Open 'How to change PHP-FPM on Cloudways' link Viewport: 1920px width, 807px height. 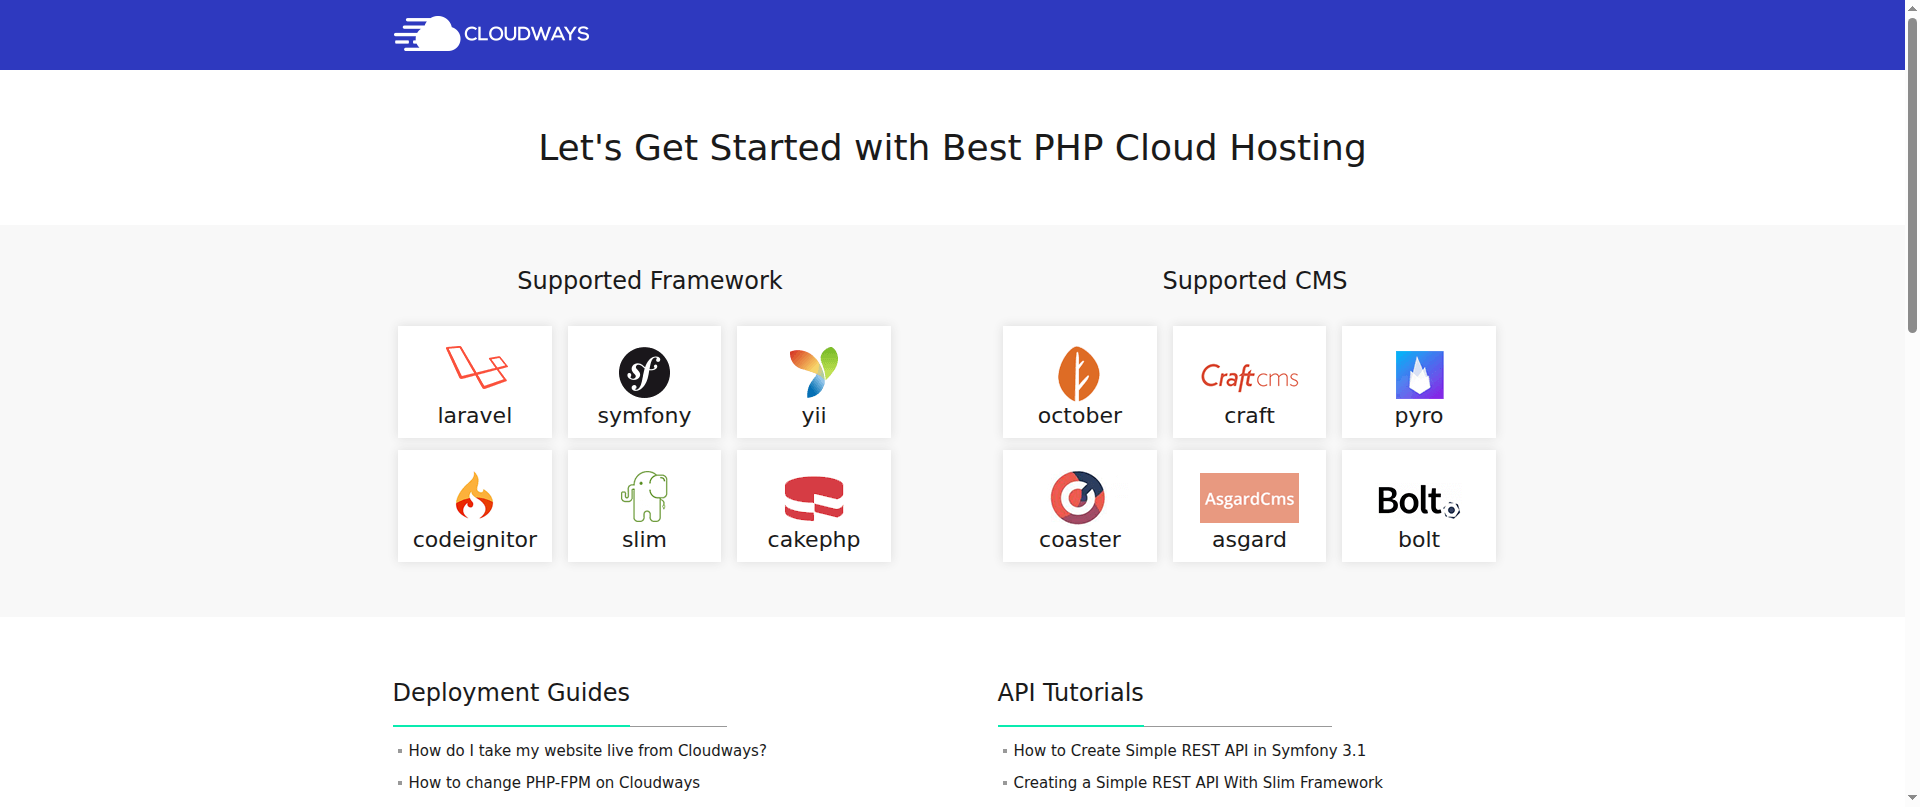554,782
